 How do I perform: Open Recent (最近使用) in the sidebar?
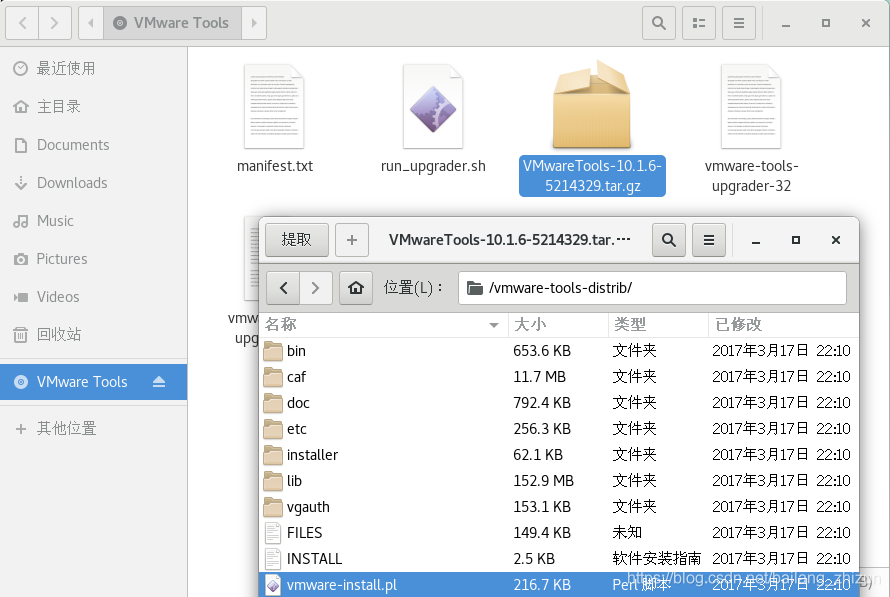pyautogui.click(x=94, y=69)
